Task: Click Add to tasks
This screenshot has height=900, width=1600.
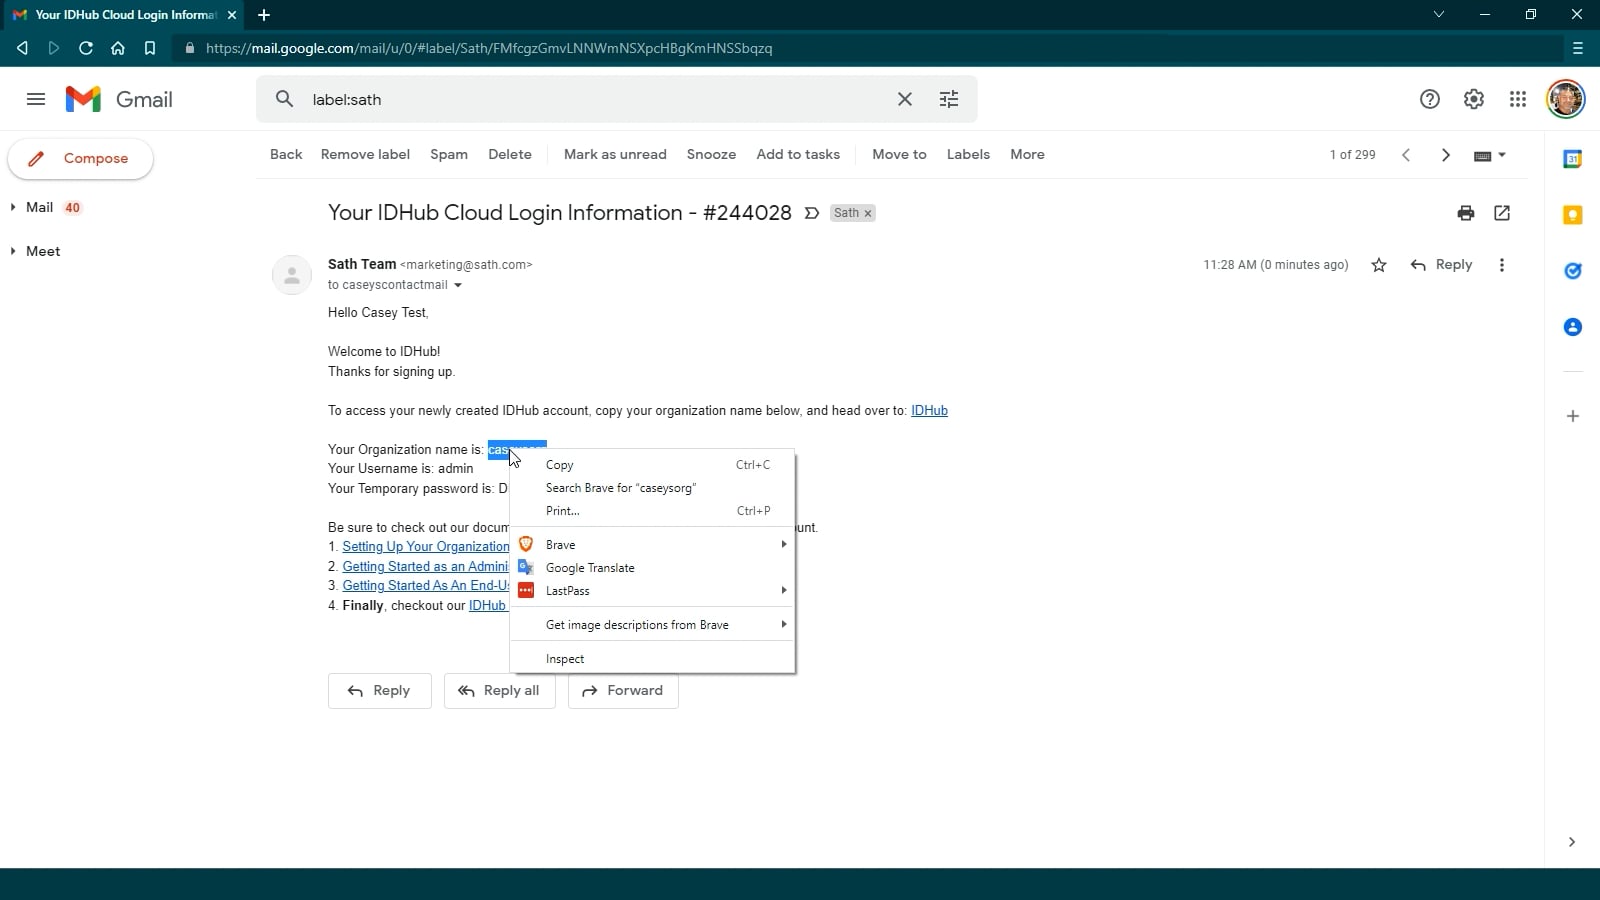Action: click(x=798, y=155)
